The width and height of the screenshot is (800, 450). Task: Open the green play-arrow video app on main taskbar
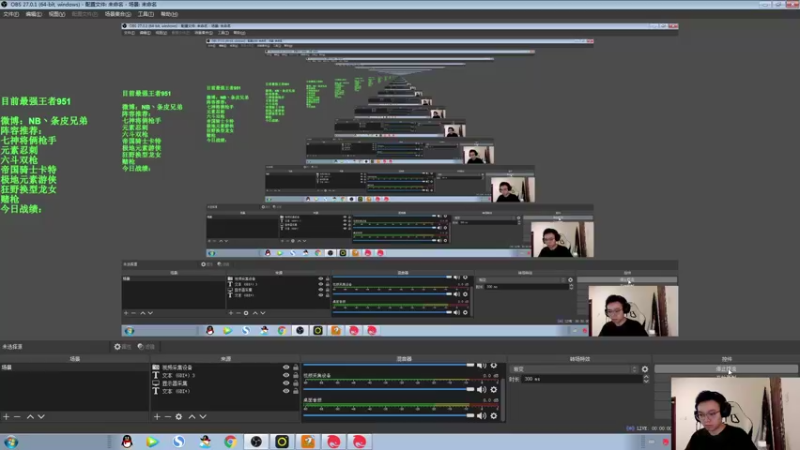pyautogui.click(x=152, y=442)
